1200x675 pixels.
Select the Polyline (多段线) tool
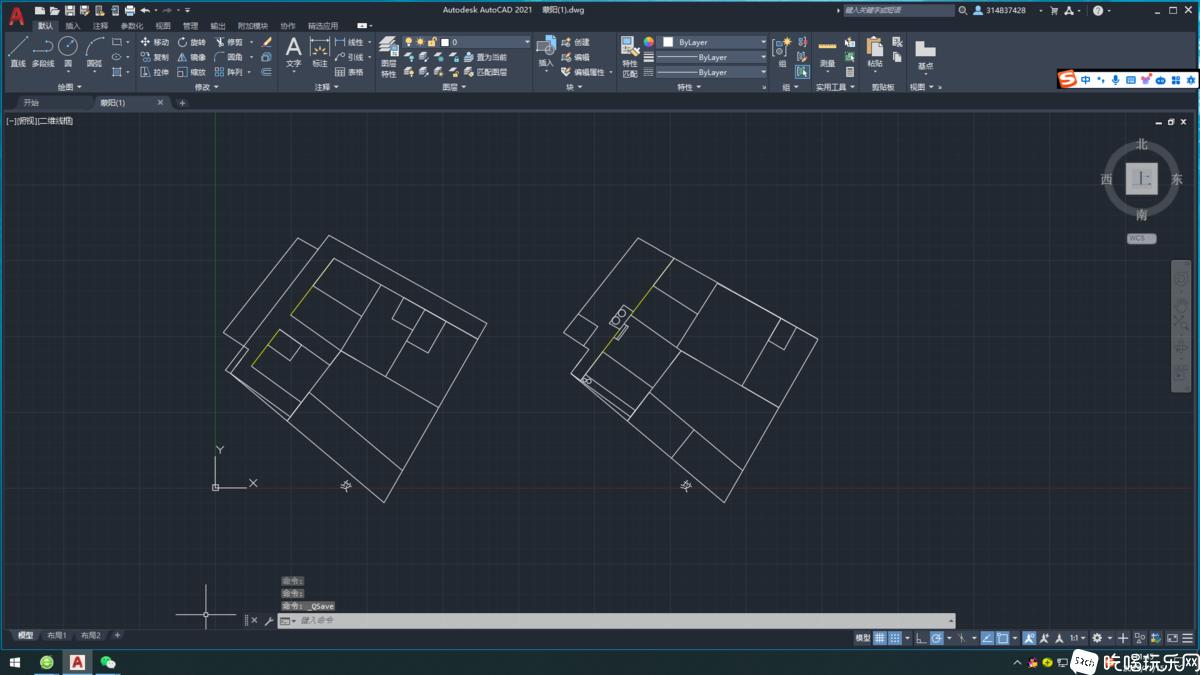click(43, 52)
